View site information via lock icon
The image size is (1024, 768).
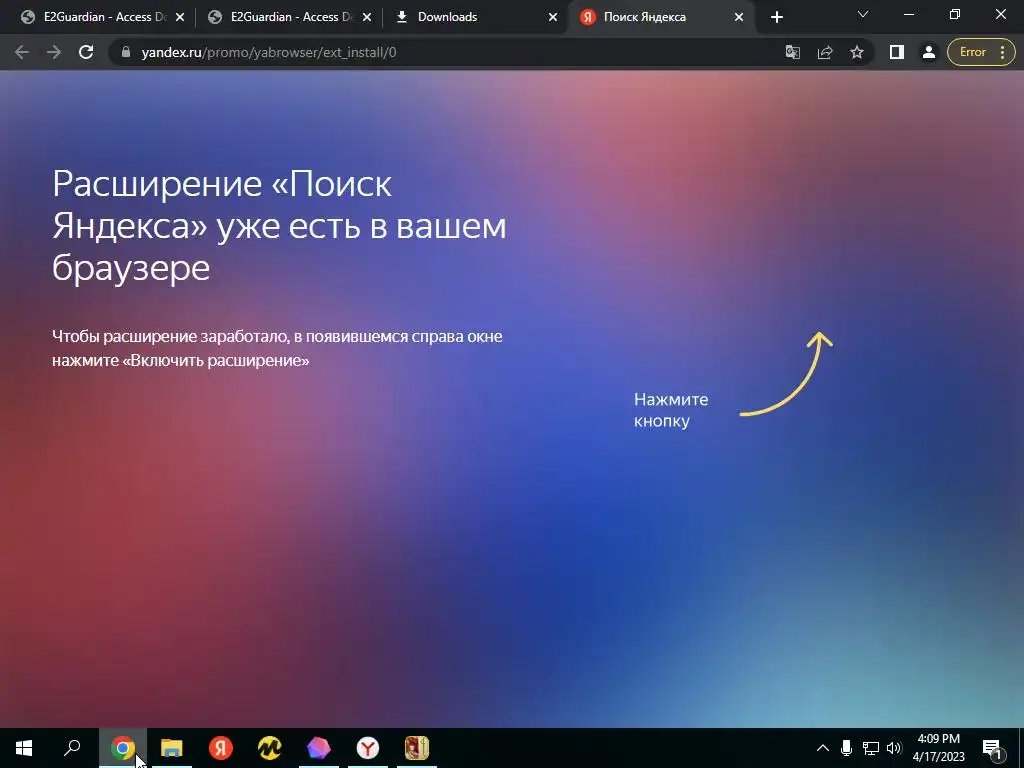point(127,52)
